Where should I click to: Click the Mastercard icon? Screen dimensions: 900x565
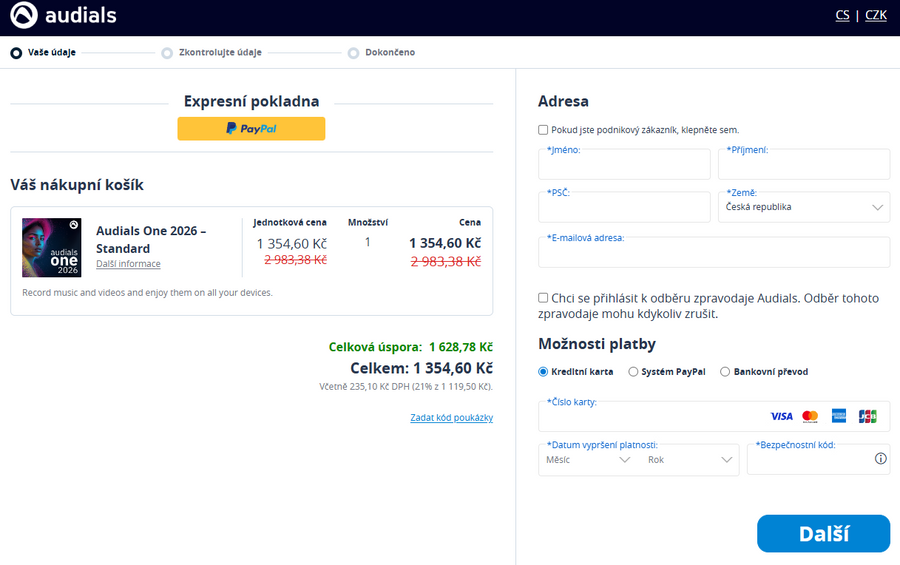click(x=810, y=416)
